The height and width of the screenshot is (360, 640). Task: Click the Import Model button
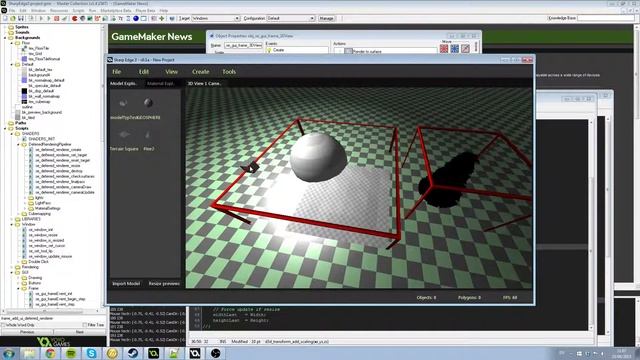tap(126, 283)
